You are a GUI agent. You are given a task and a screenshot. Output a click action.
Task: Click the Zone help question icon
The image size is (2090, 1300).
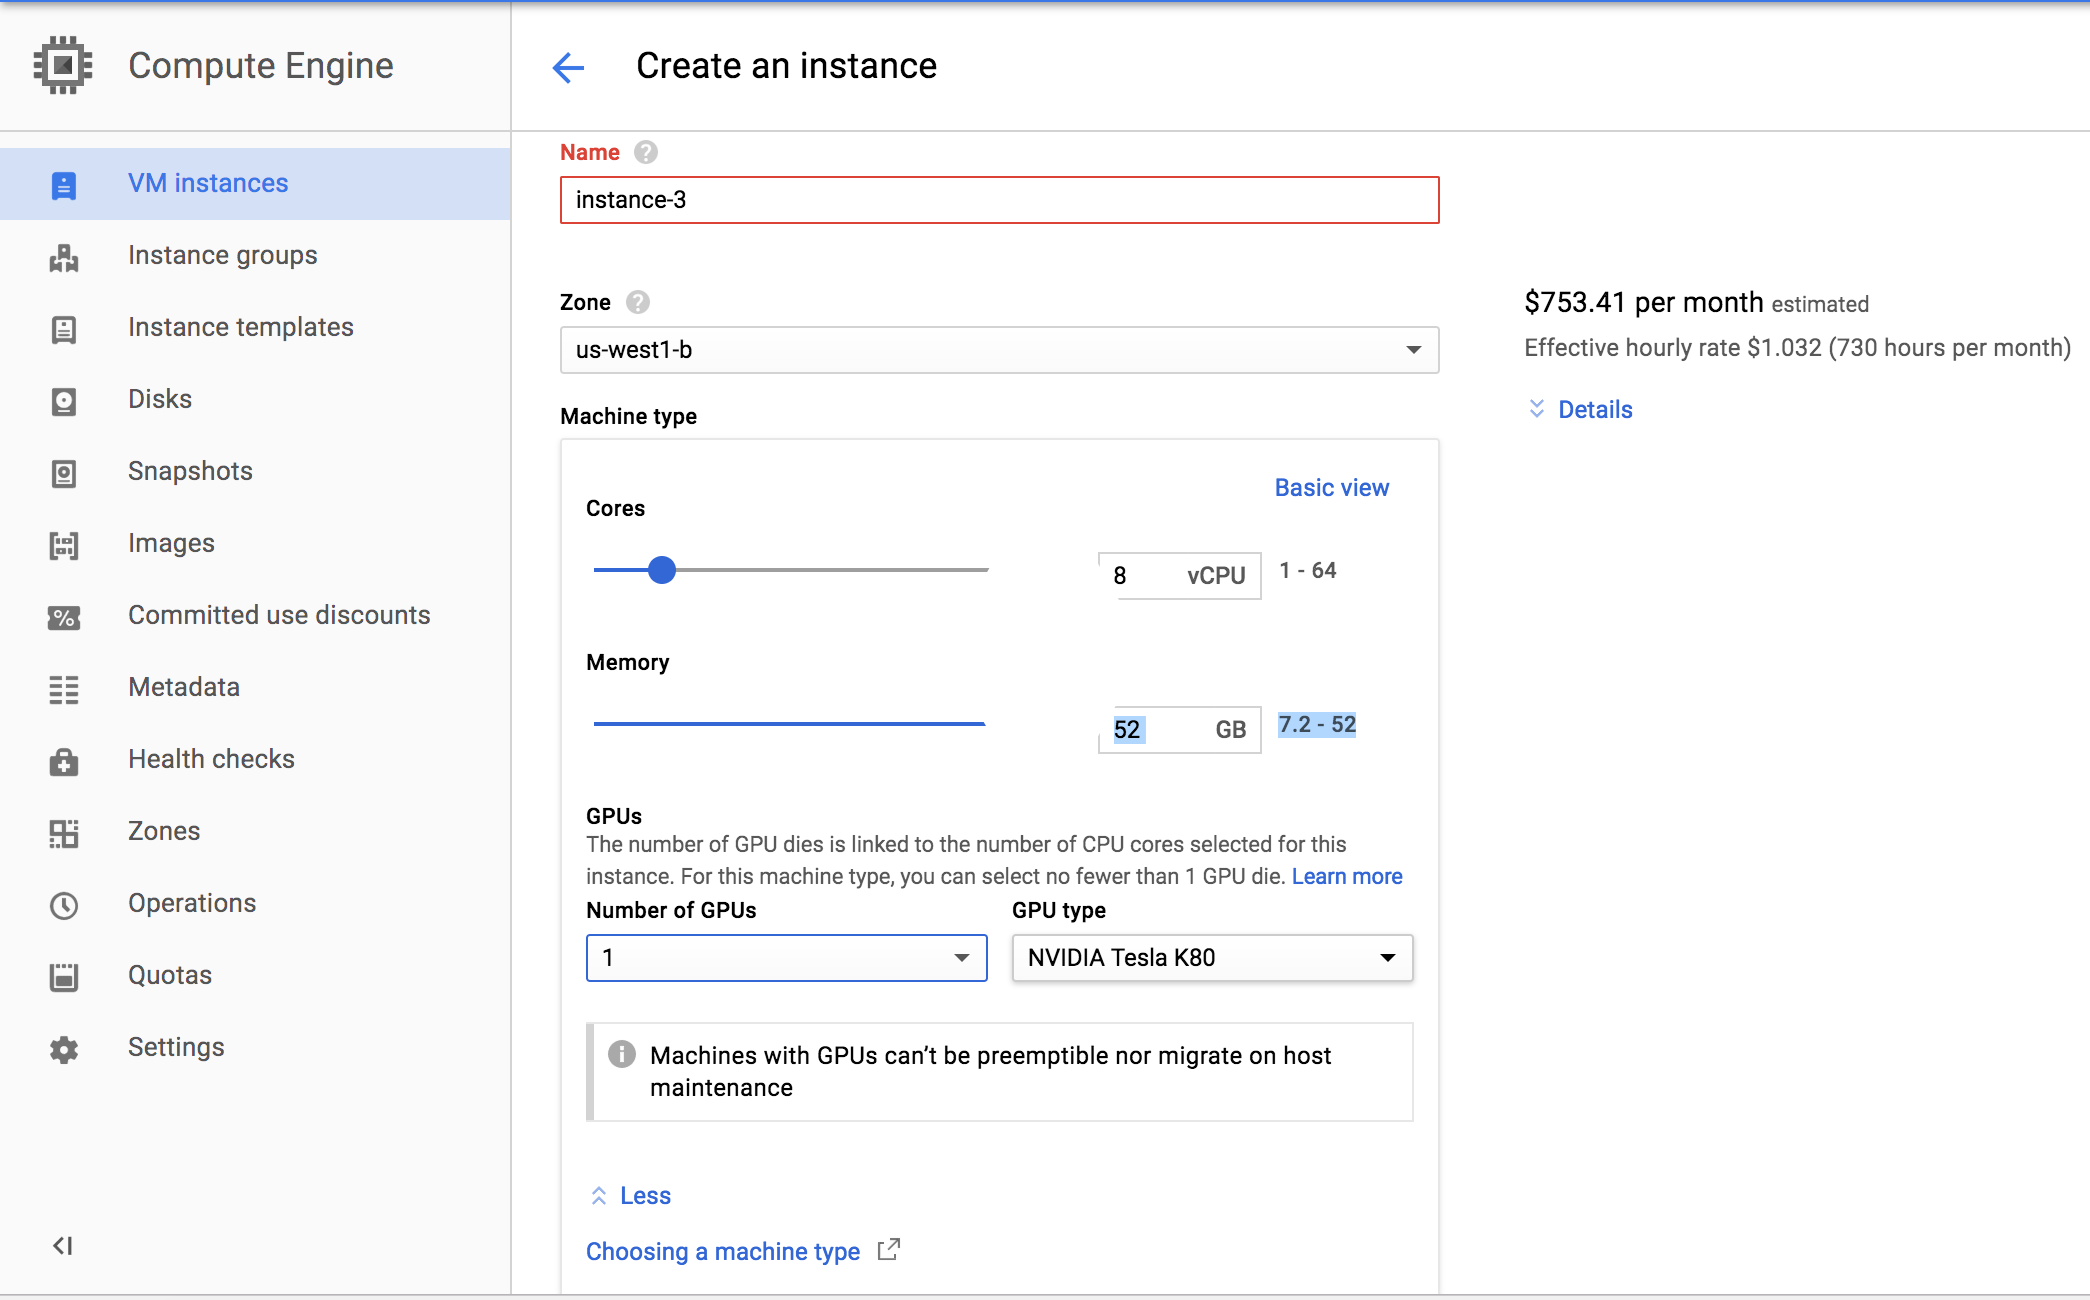pos(637,302)
